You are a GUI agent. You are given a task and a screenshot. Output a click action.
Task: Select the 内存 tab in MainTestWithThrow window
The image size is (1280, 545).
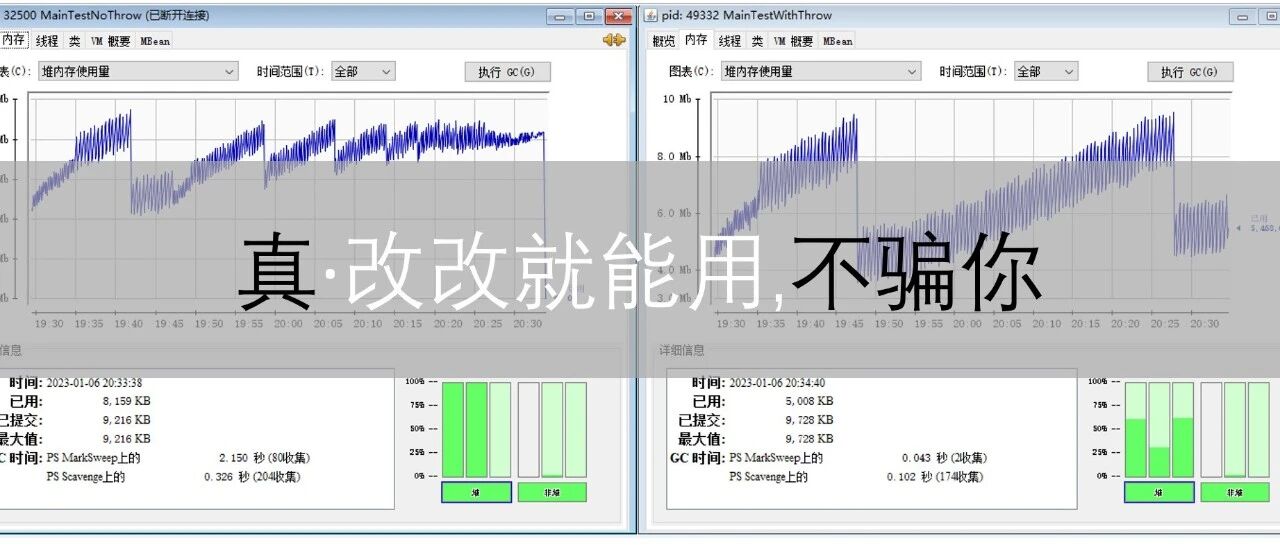click(696, 40)
